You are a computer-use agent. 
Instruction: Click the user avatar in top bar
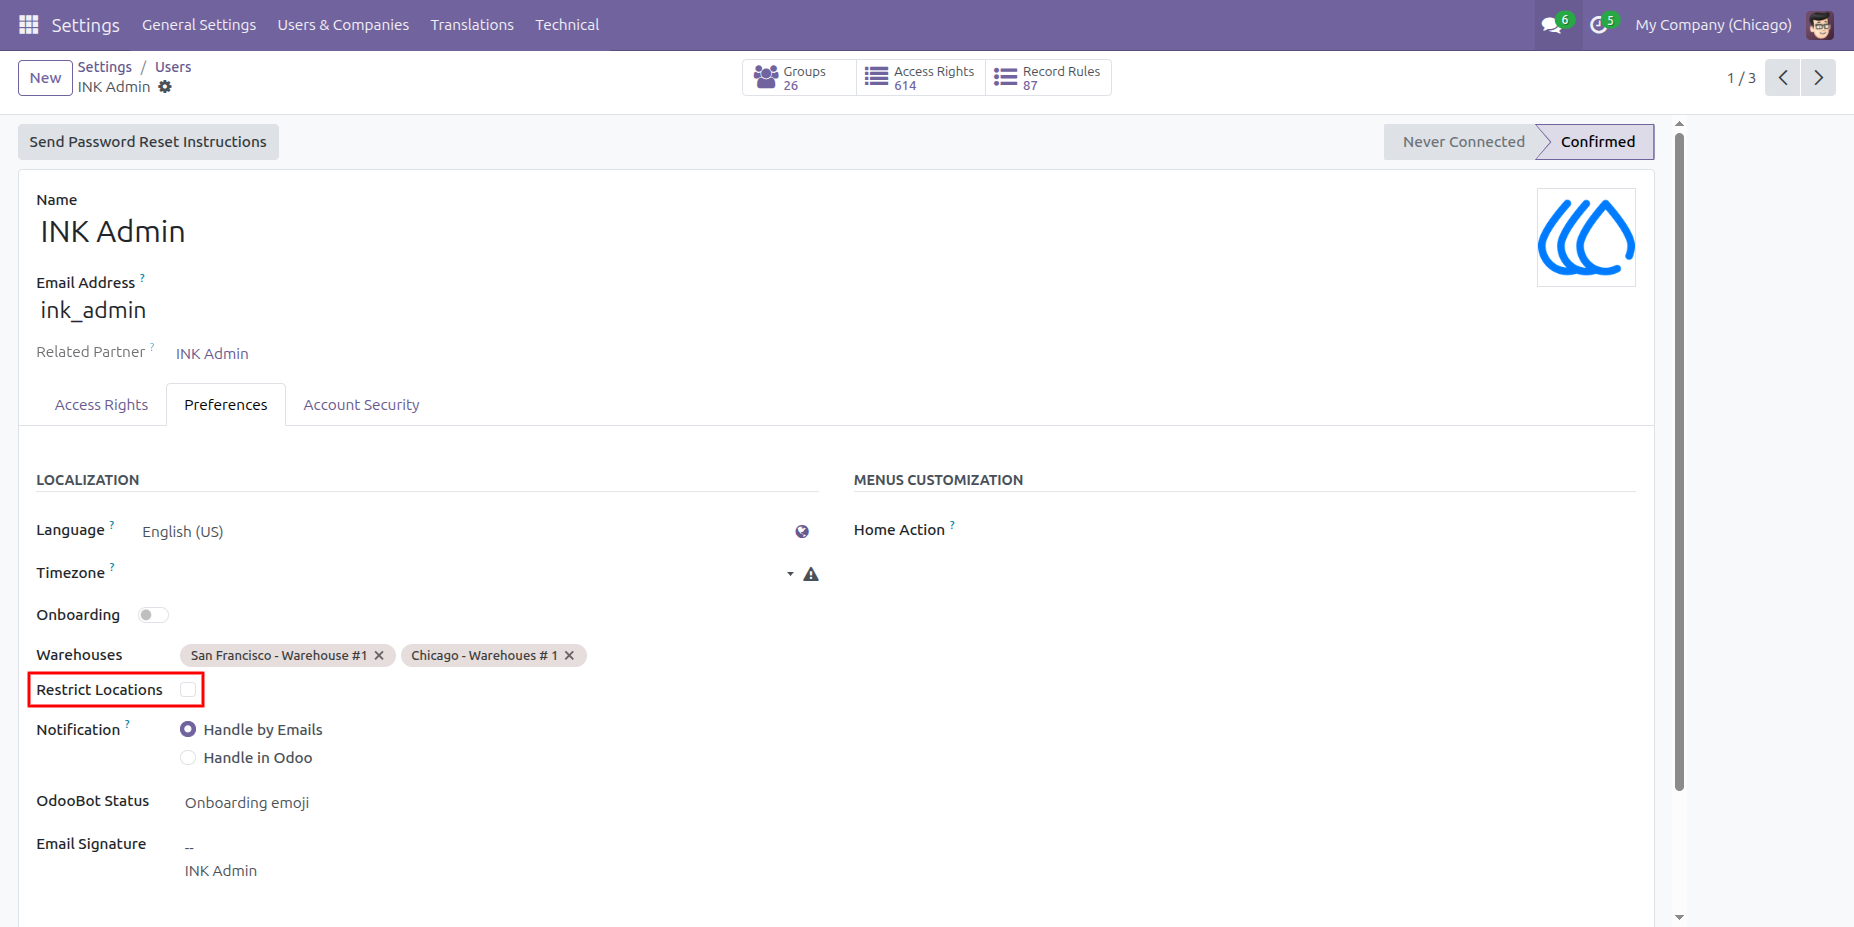(x=1820, y=25)
